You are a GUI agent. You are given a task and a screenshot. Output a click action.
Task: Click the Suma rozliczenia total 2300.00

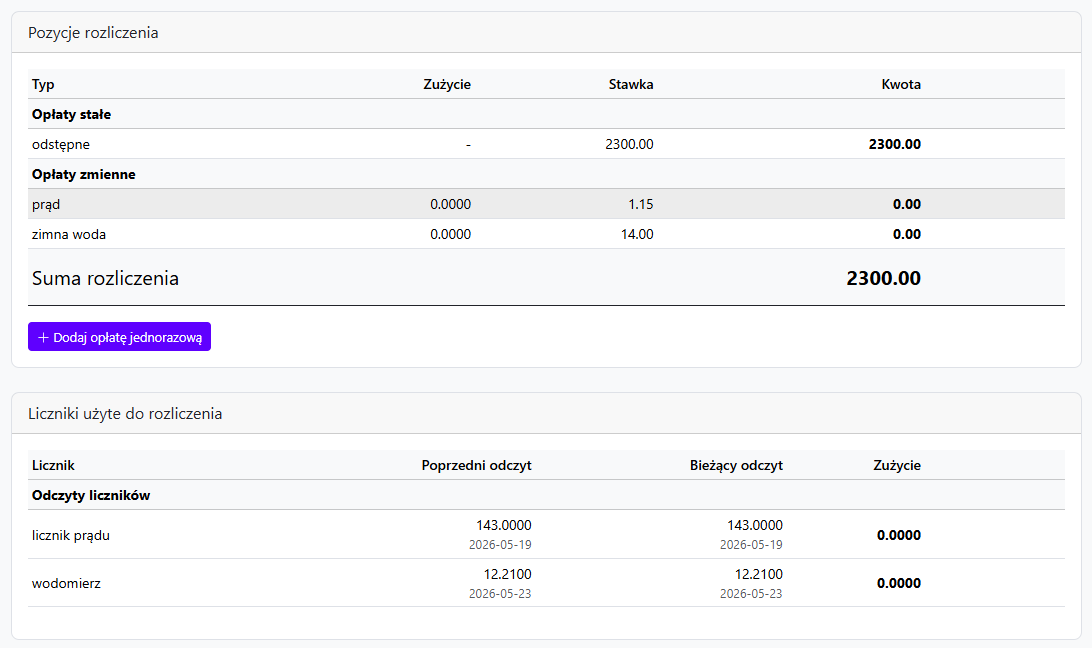[x=883, y=278]
